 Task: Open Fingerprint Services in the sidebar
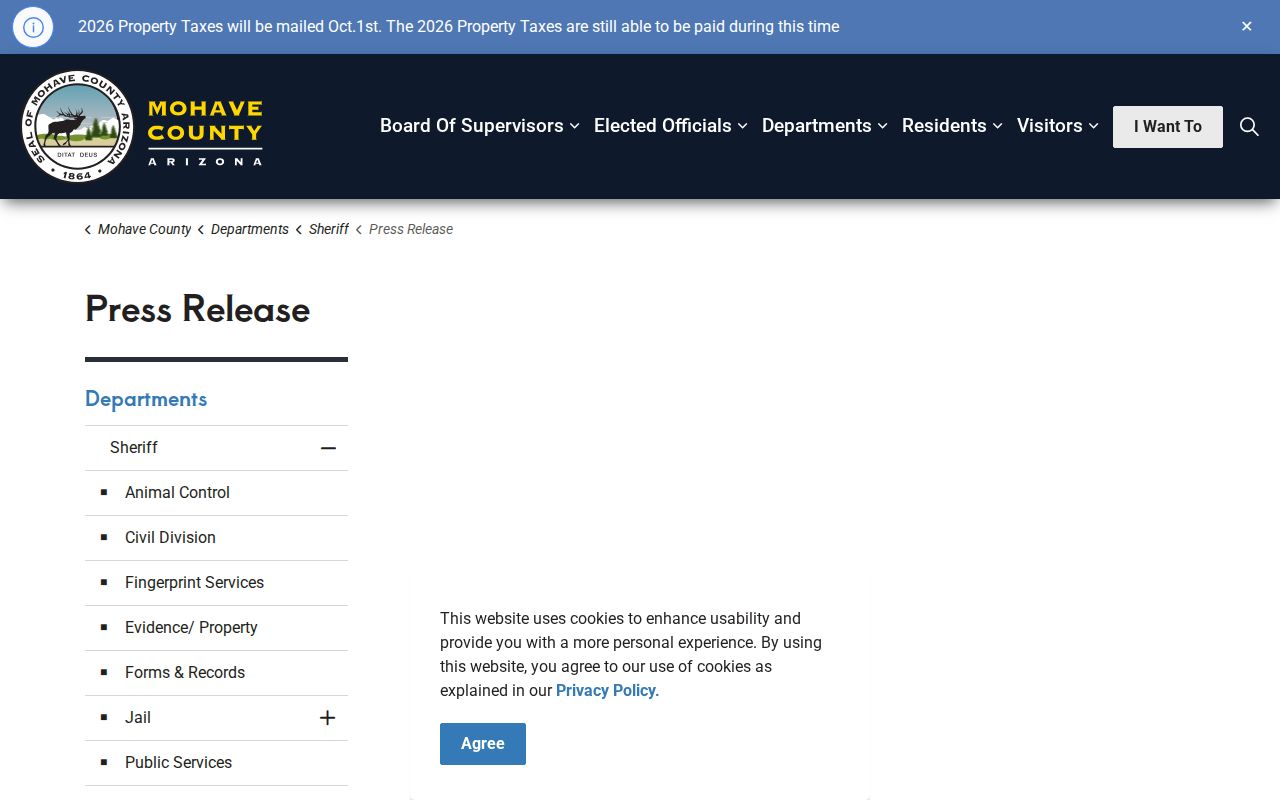point(194,583)
